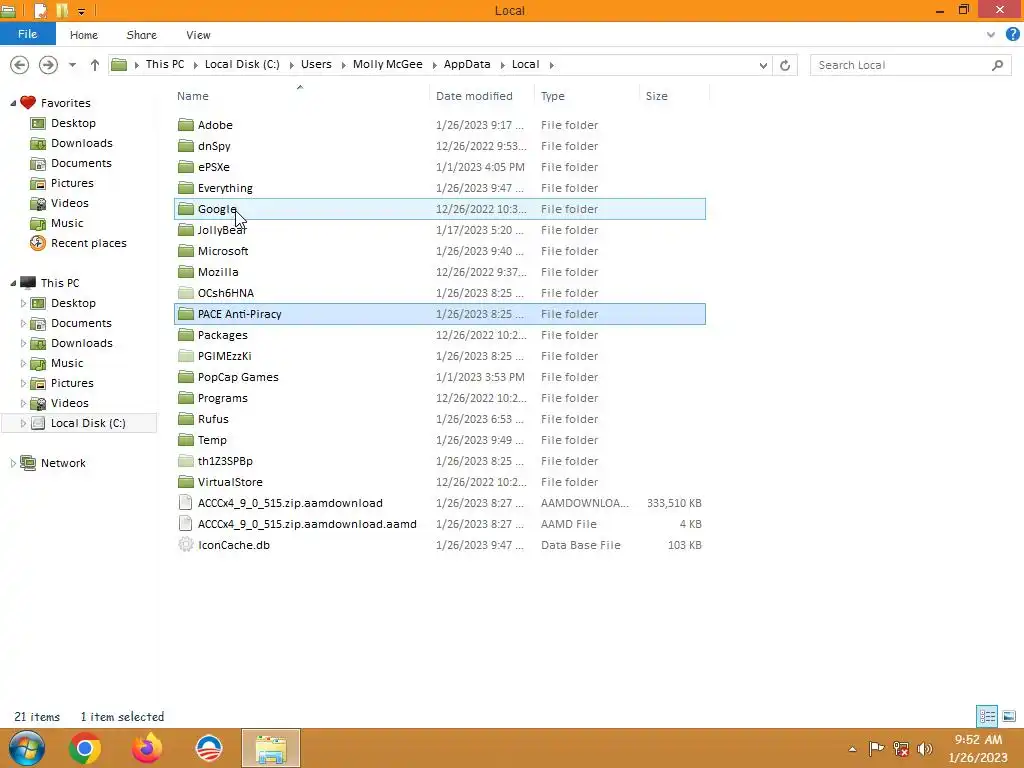Sort by Type column header
This screenshot has width=1024, height=768.
tap(552, 96)
